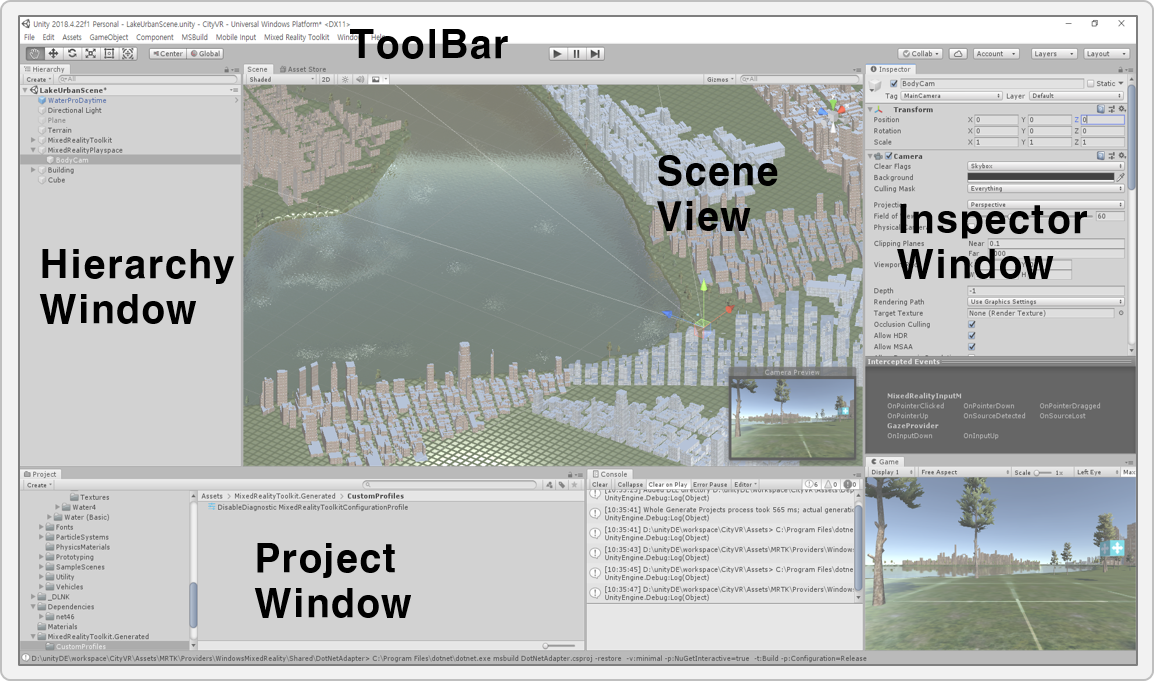Select the combined Transform tool

(x=128, y=54)
